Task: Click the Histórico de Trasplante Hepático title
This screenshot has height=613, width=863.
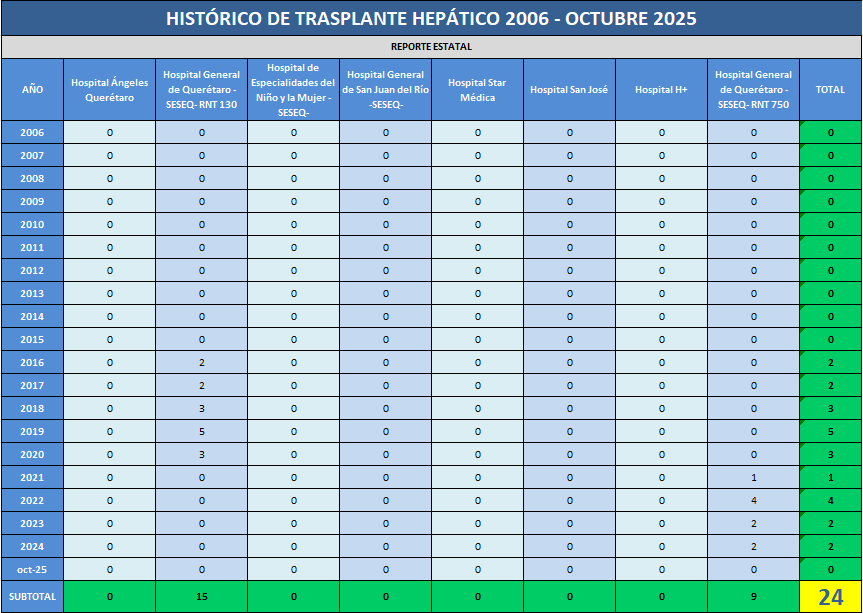Action: click(431, 18)
